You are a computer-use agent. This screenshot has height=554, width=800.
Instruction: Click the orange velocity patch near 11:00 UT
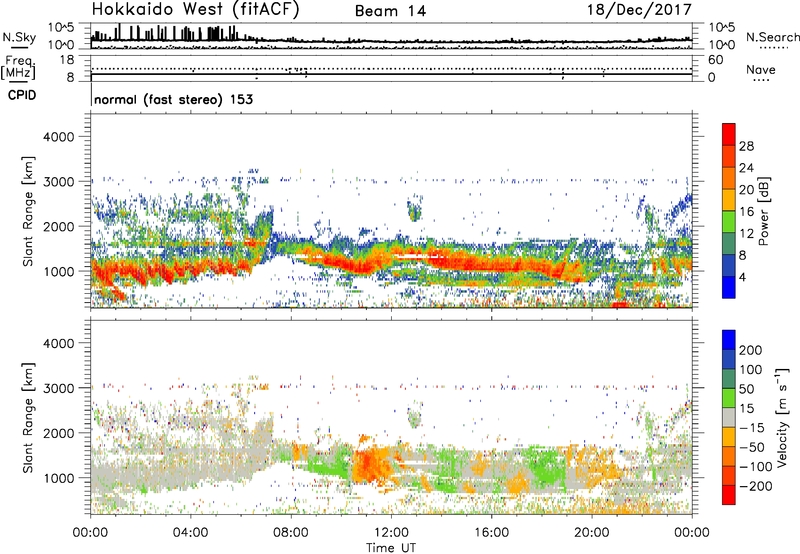point(370,463)
